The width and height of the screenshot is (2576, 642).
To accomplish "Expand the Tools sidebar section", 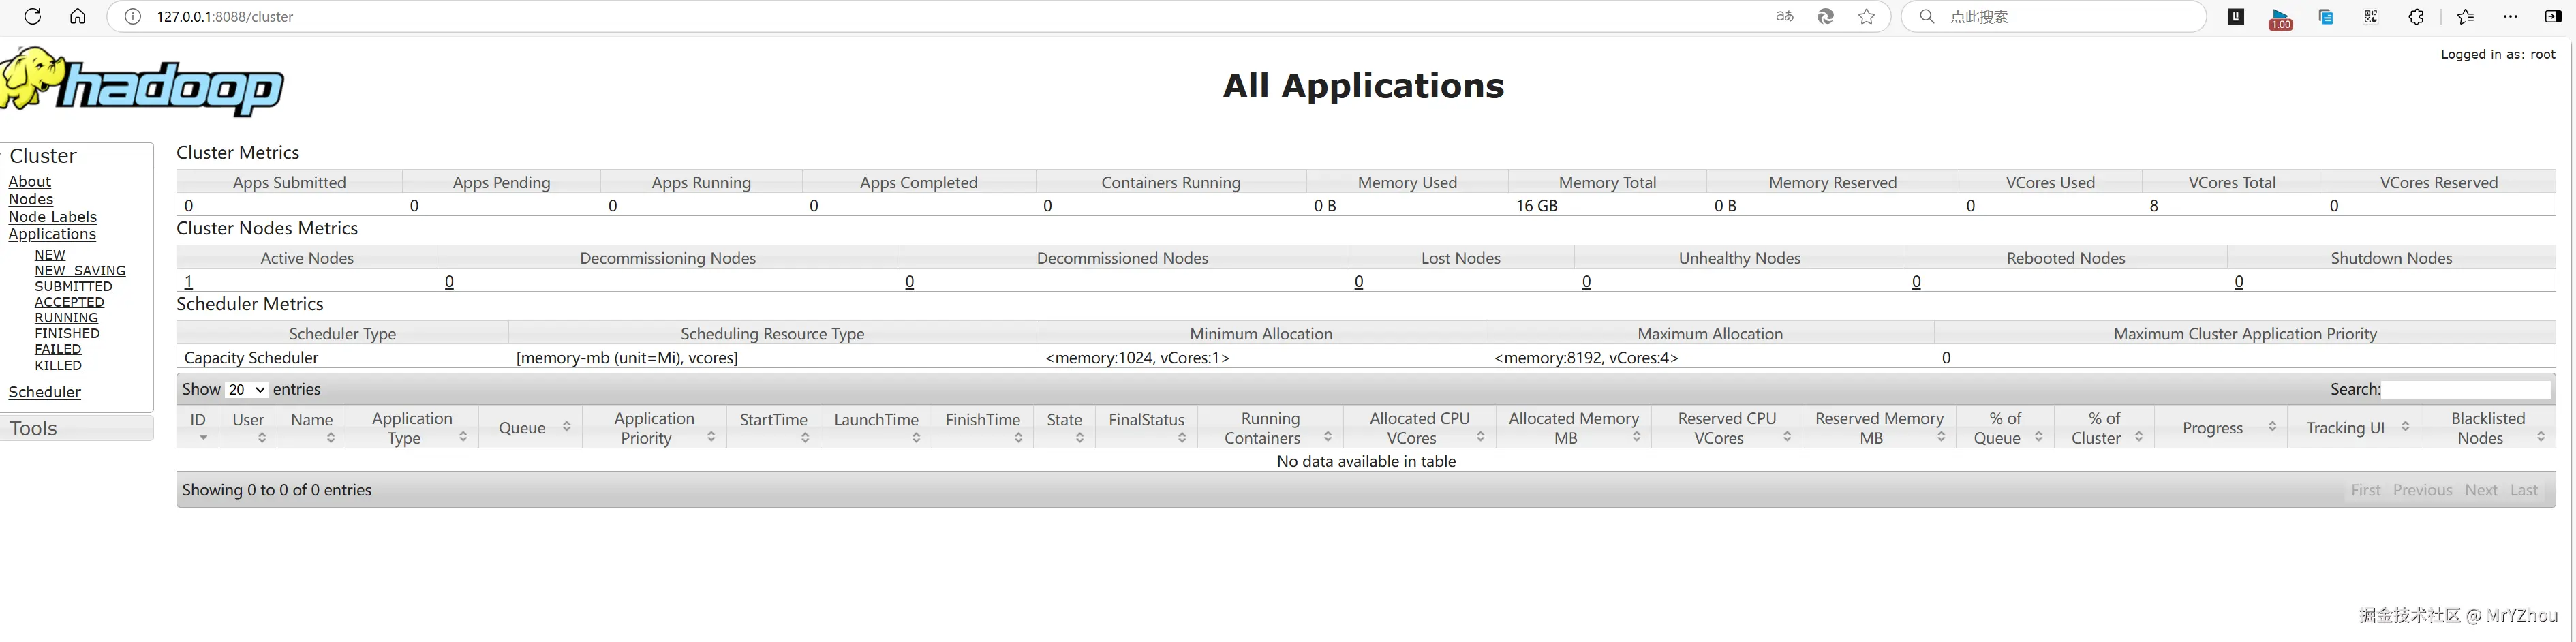I will (77, 428).
